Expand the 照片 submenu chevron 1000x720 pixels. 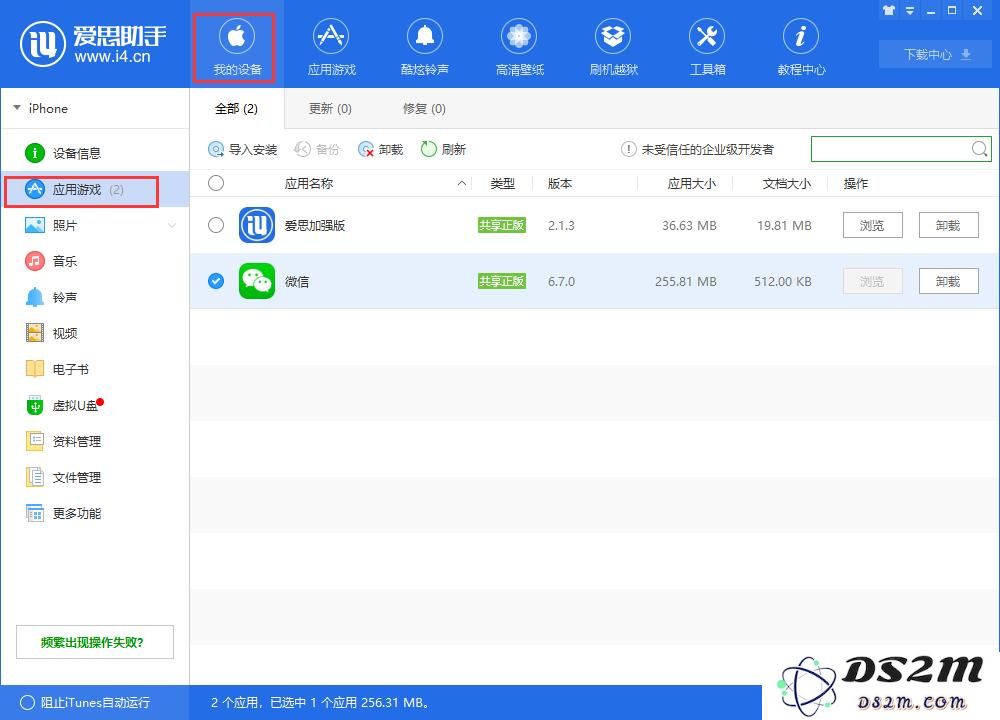point(172,225)
